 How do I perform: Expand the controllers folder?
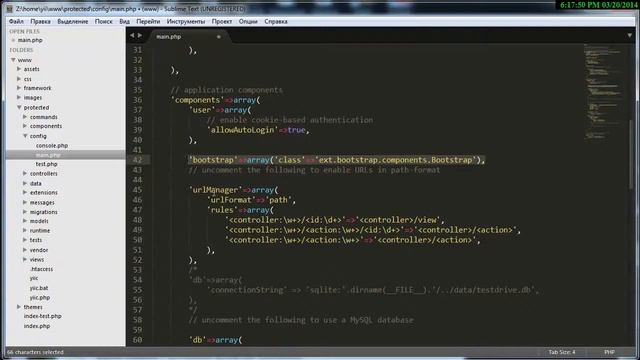(x=25, y=173)
